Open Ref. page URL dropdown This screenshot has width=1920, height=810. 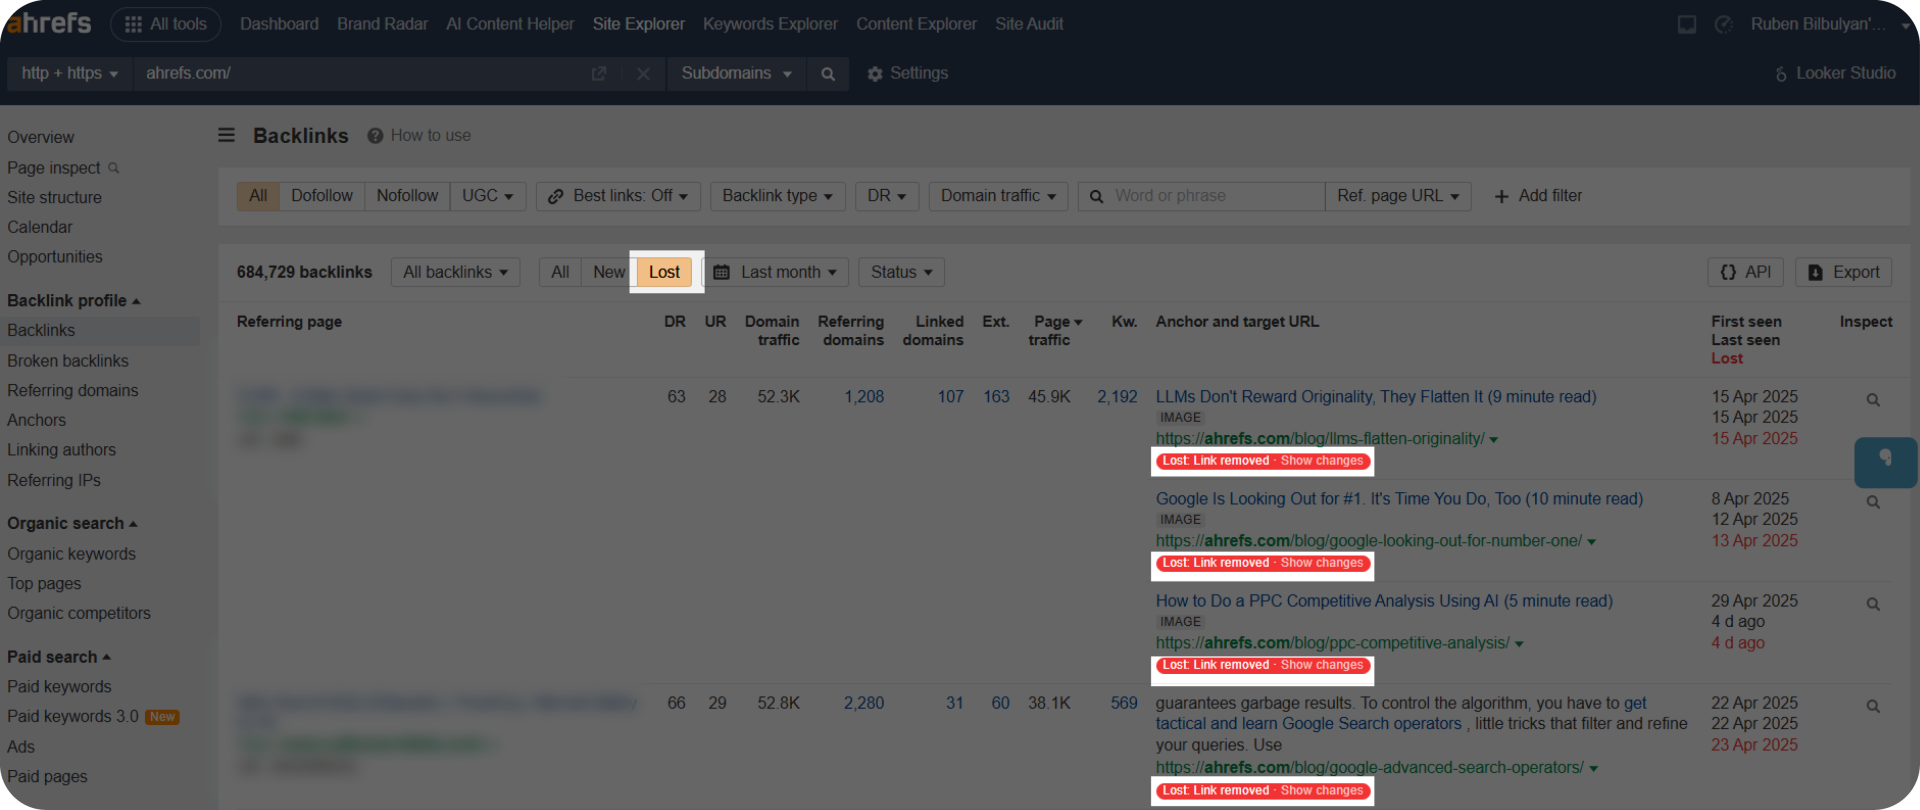(1398, 196)
